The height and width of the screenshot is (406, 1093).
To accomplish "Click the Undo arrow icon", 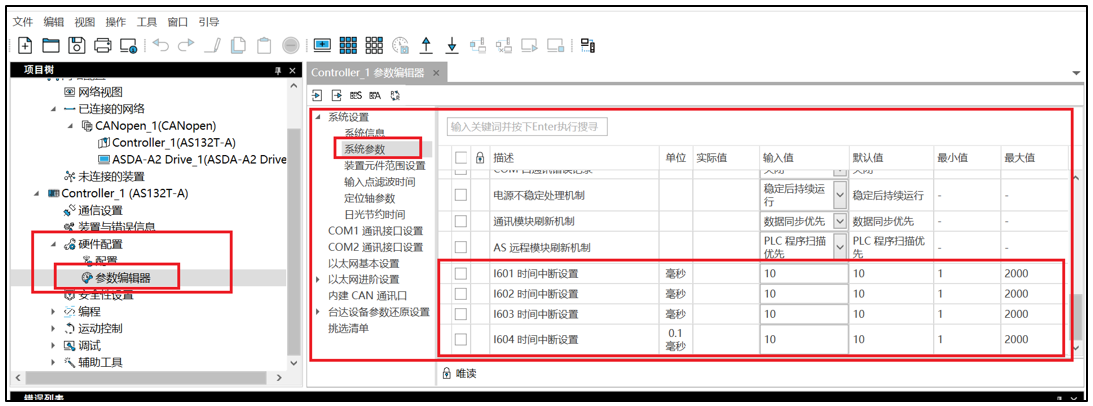I will pyautogui.click(x=161, y=45).
